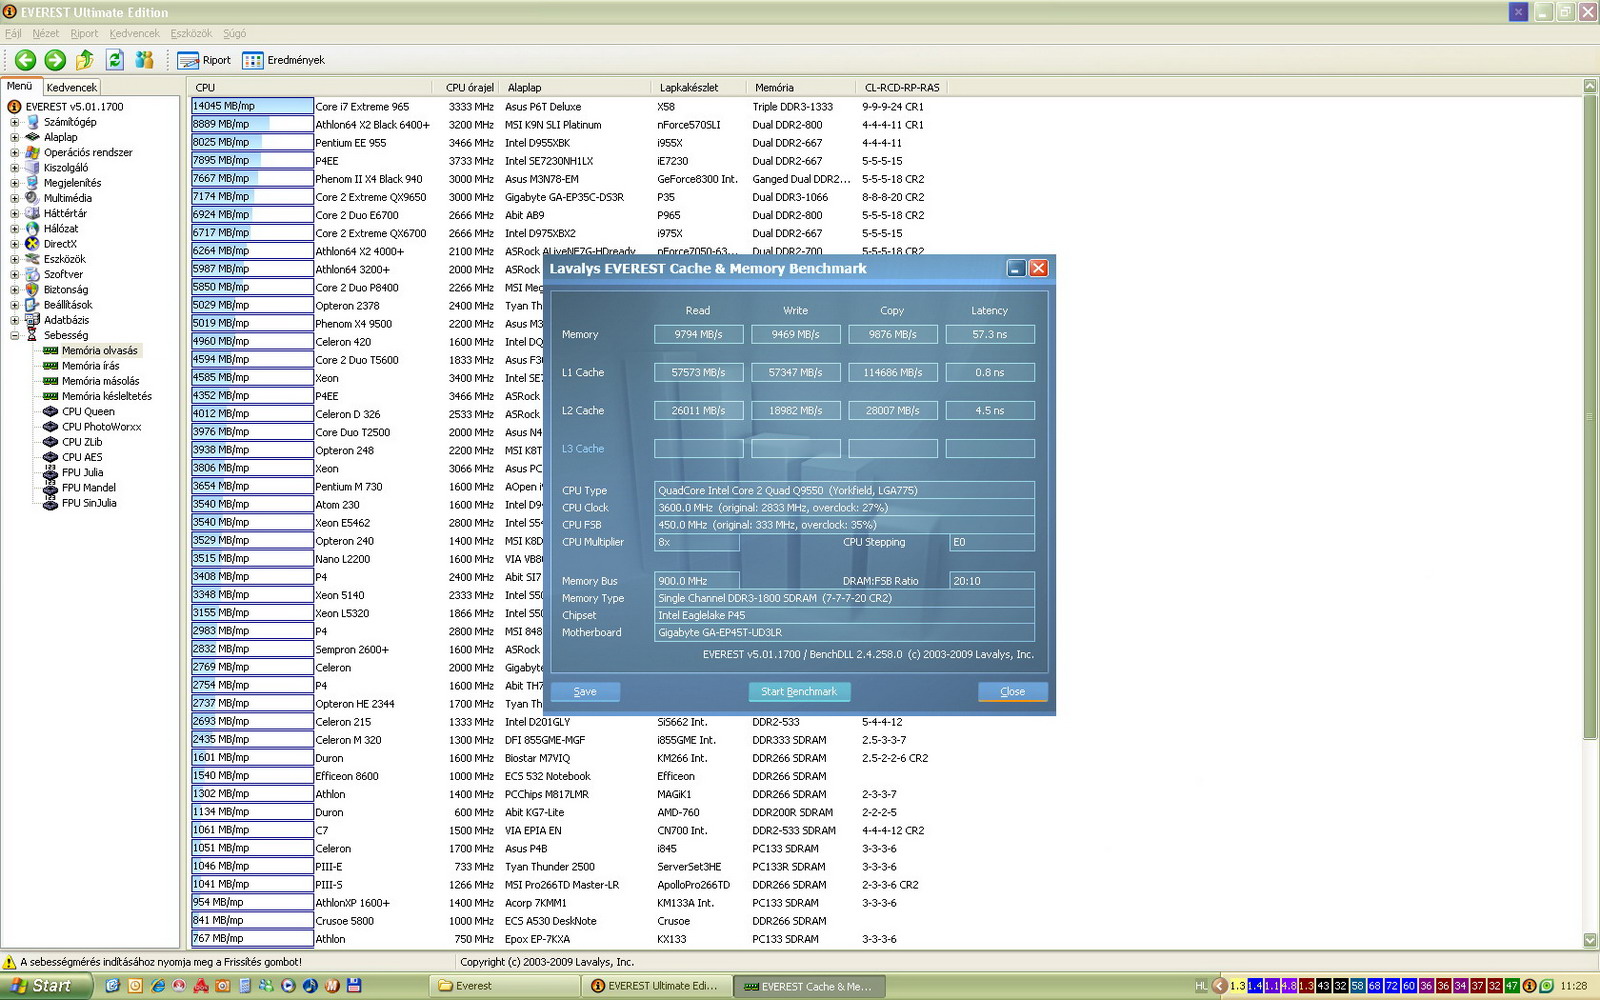Click Save in the benchmark dialog
The height and width of the screenshot is (1000, 1600).
click(585, 692)
